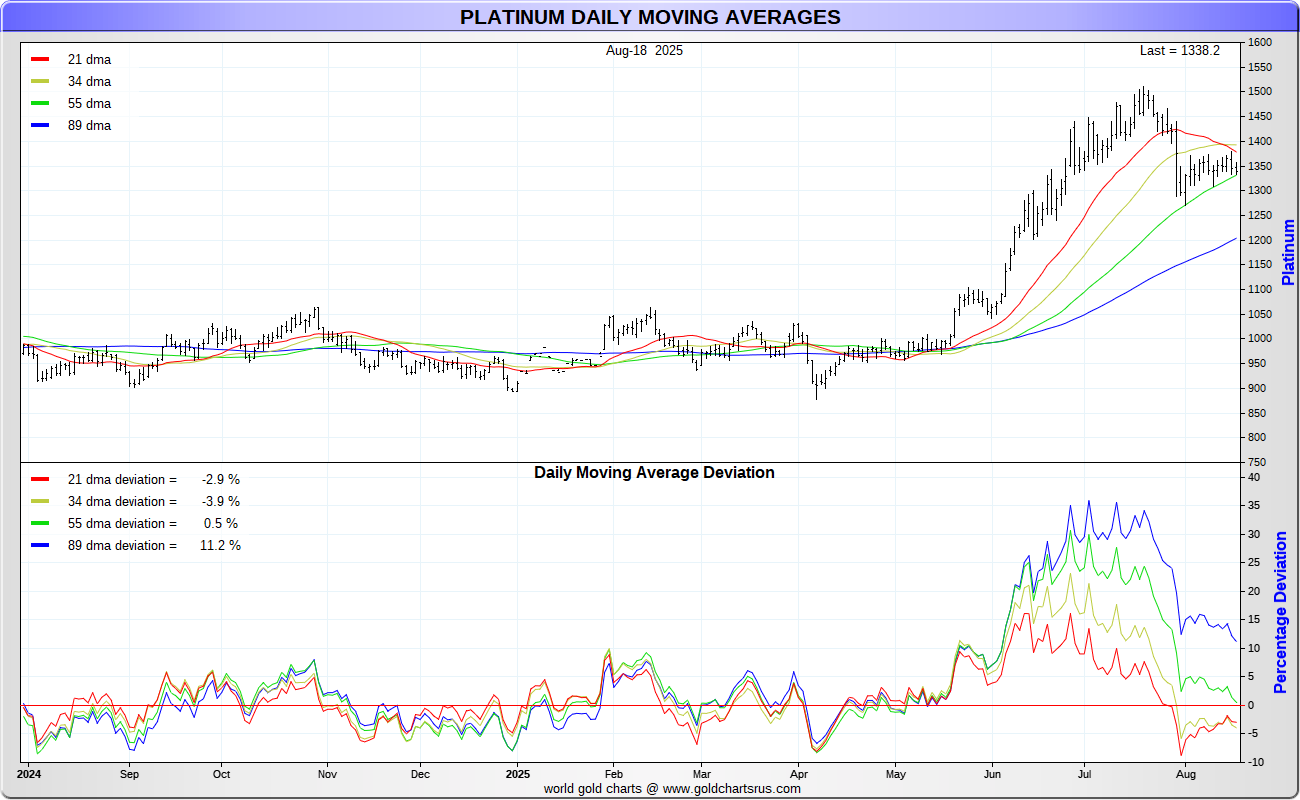Click the May label on the time axis
Screen dimensions: 1300x800
coord(895,774)
